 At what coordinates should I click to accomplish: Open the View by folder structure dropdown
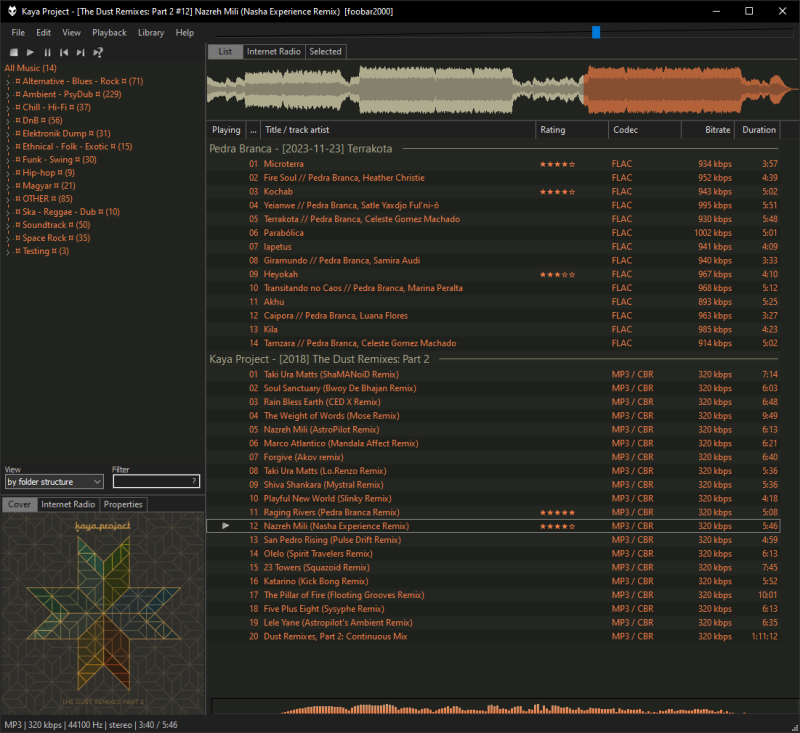(x=54, y=482)
